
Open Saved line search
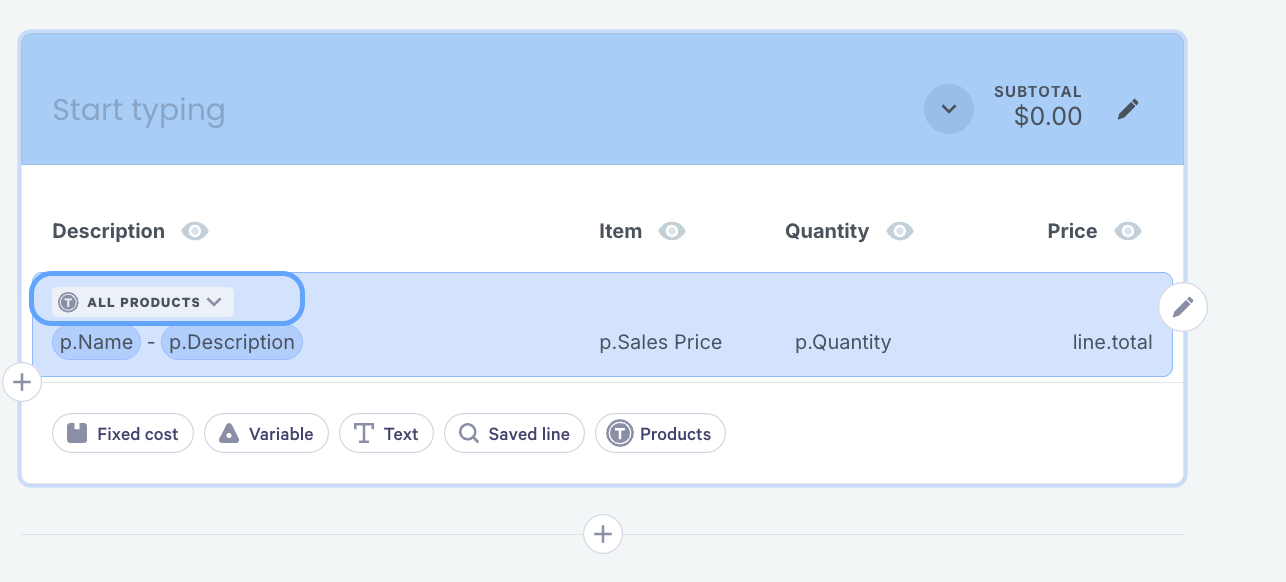coord(514,434)
